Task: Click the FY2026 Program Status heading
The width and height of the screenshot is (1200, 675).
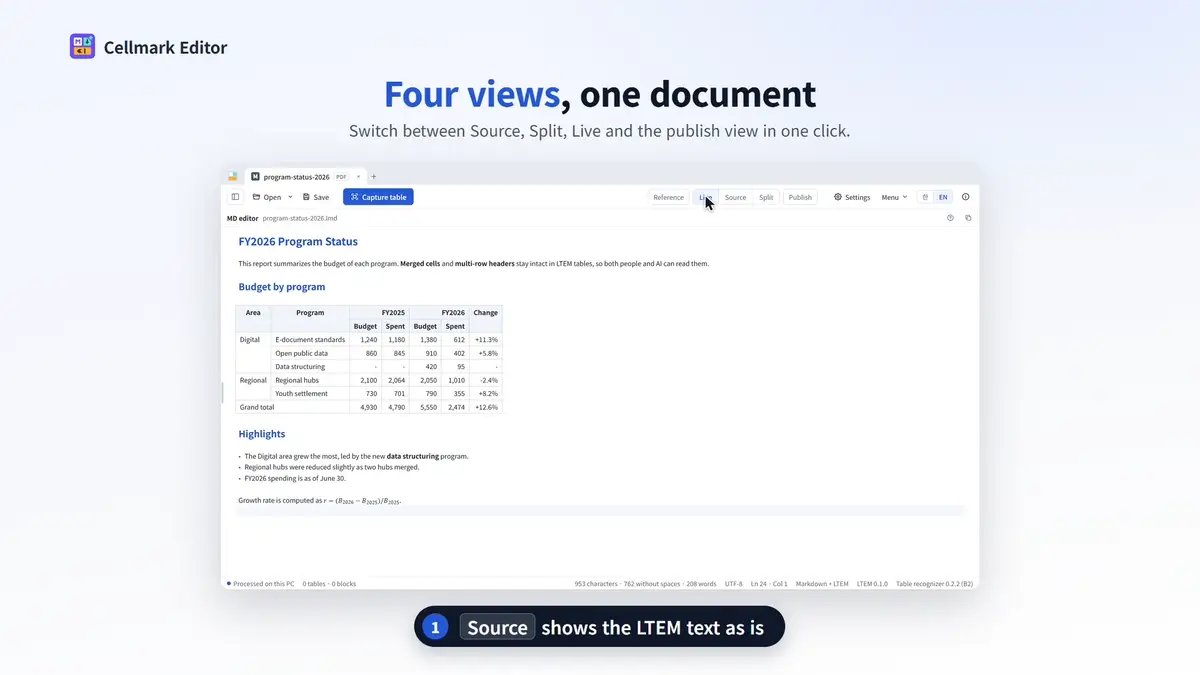Action: [298, 241]
